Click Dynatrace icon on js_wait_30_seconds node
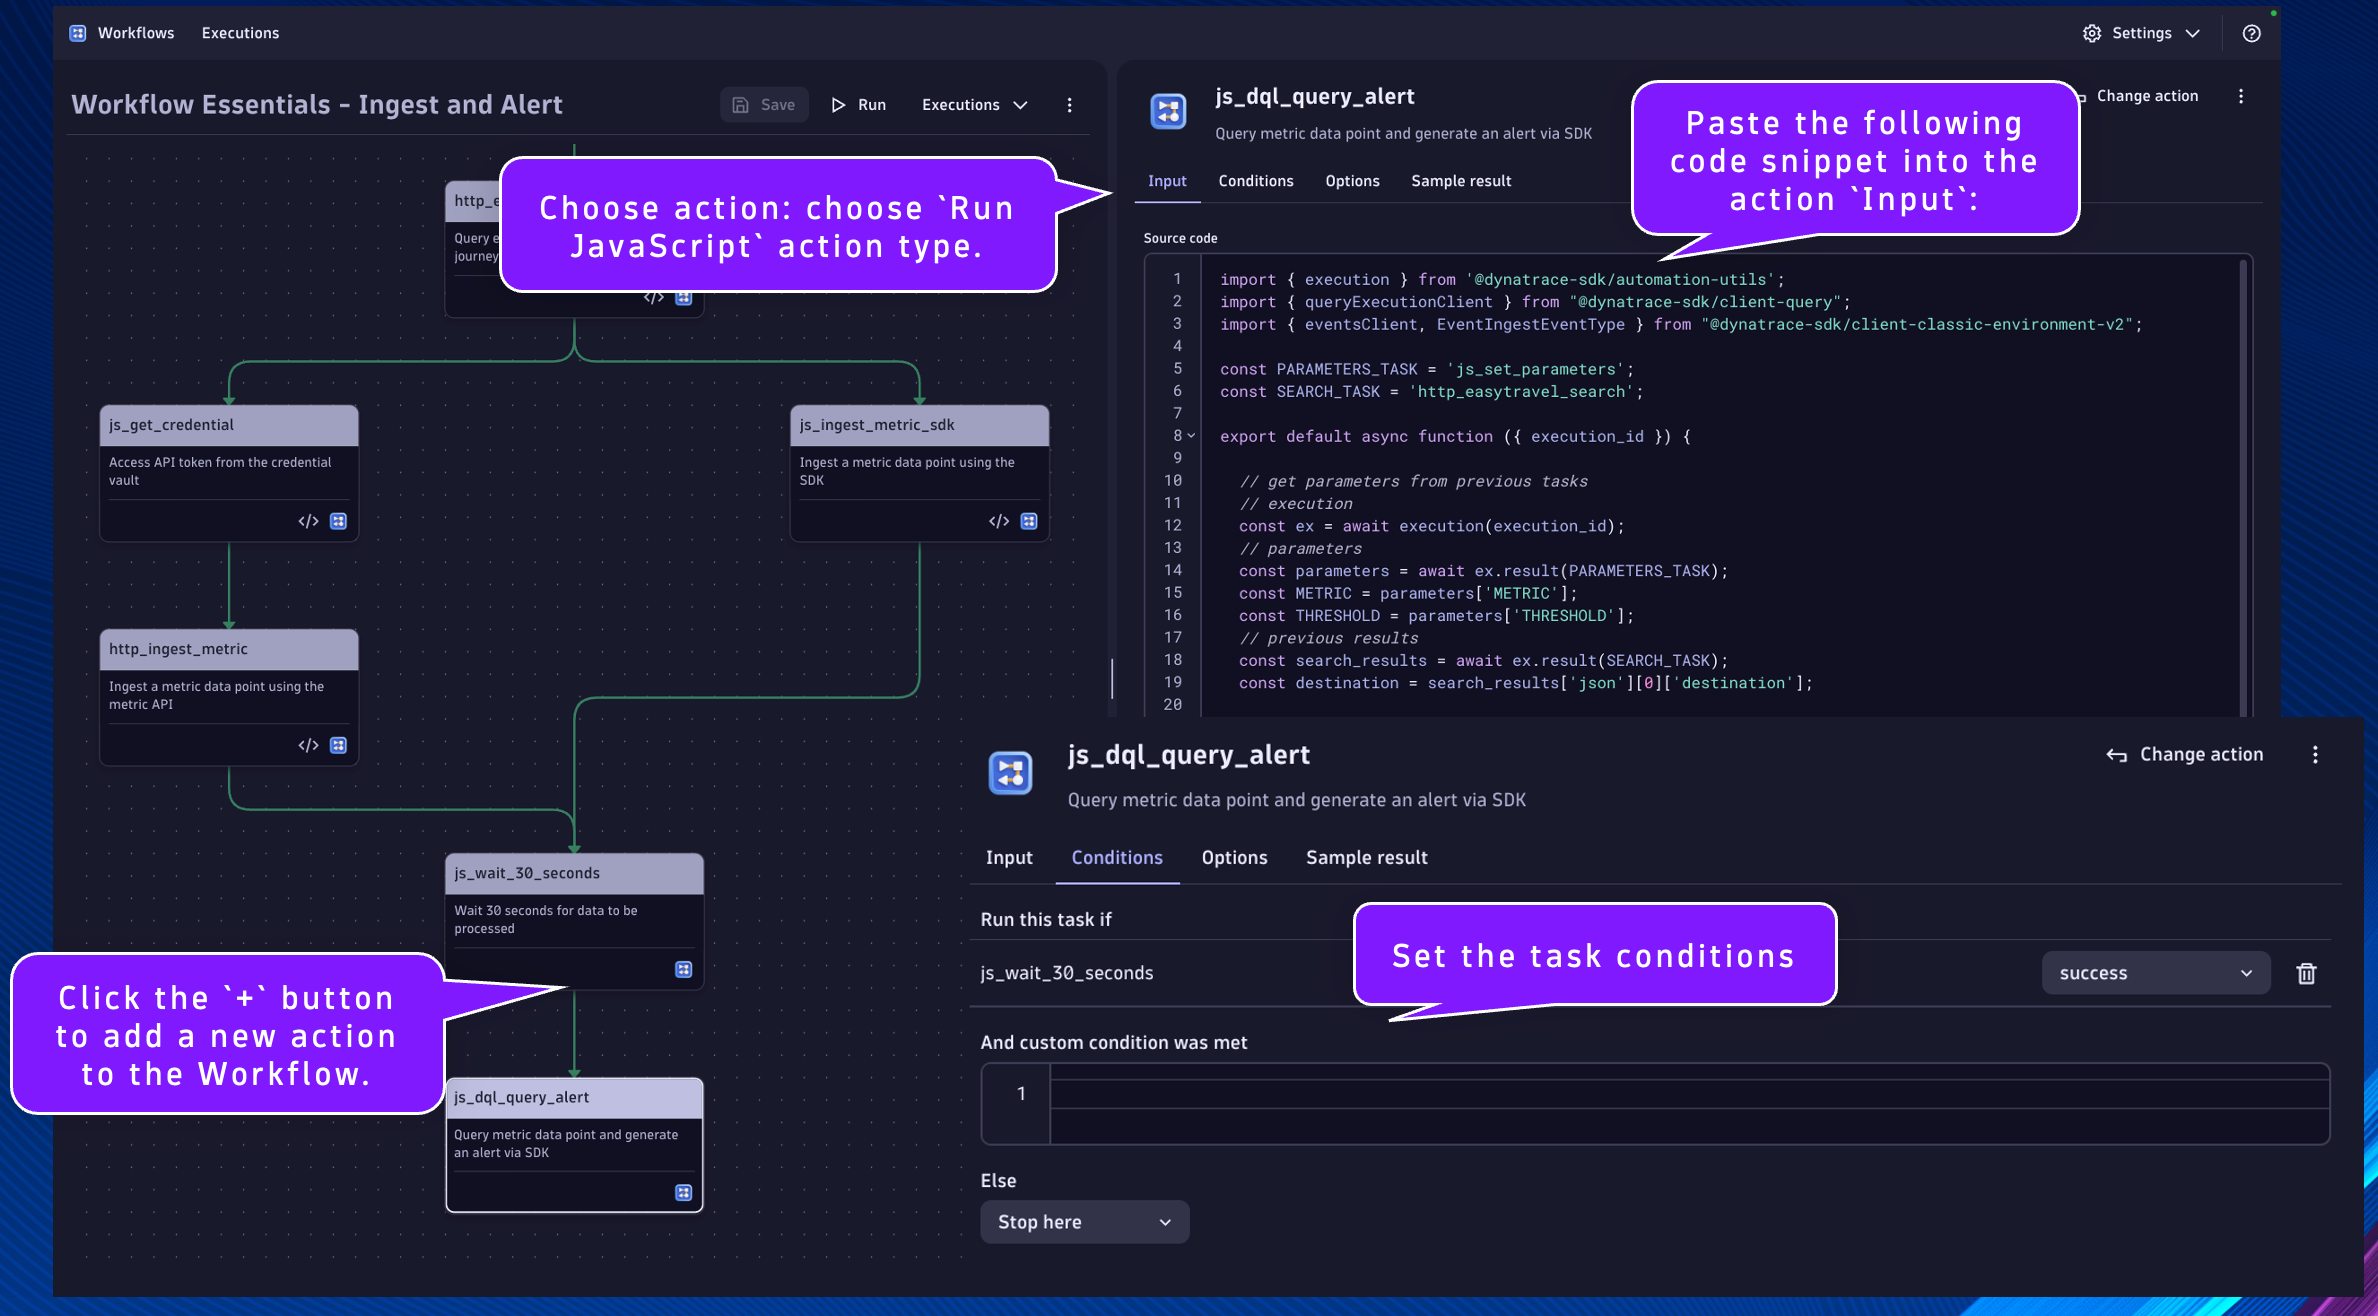Image resolution: width=2378 pixels, height=1316 pixels. coord(683,969)
